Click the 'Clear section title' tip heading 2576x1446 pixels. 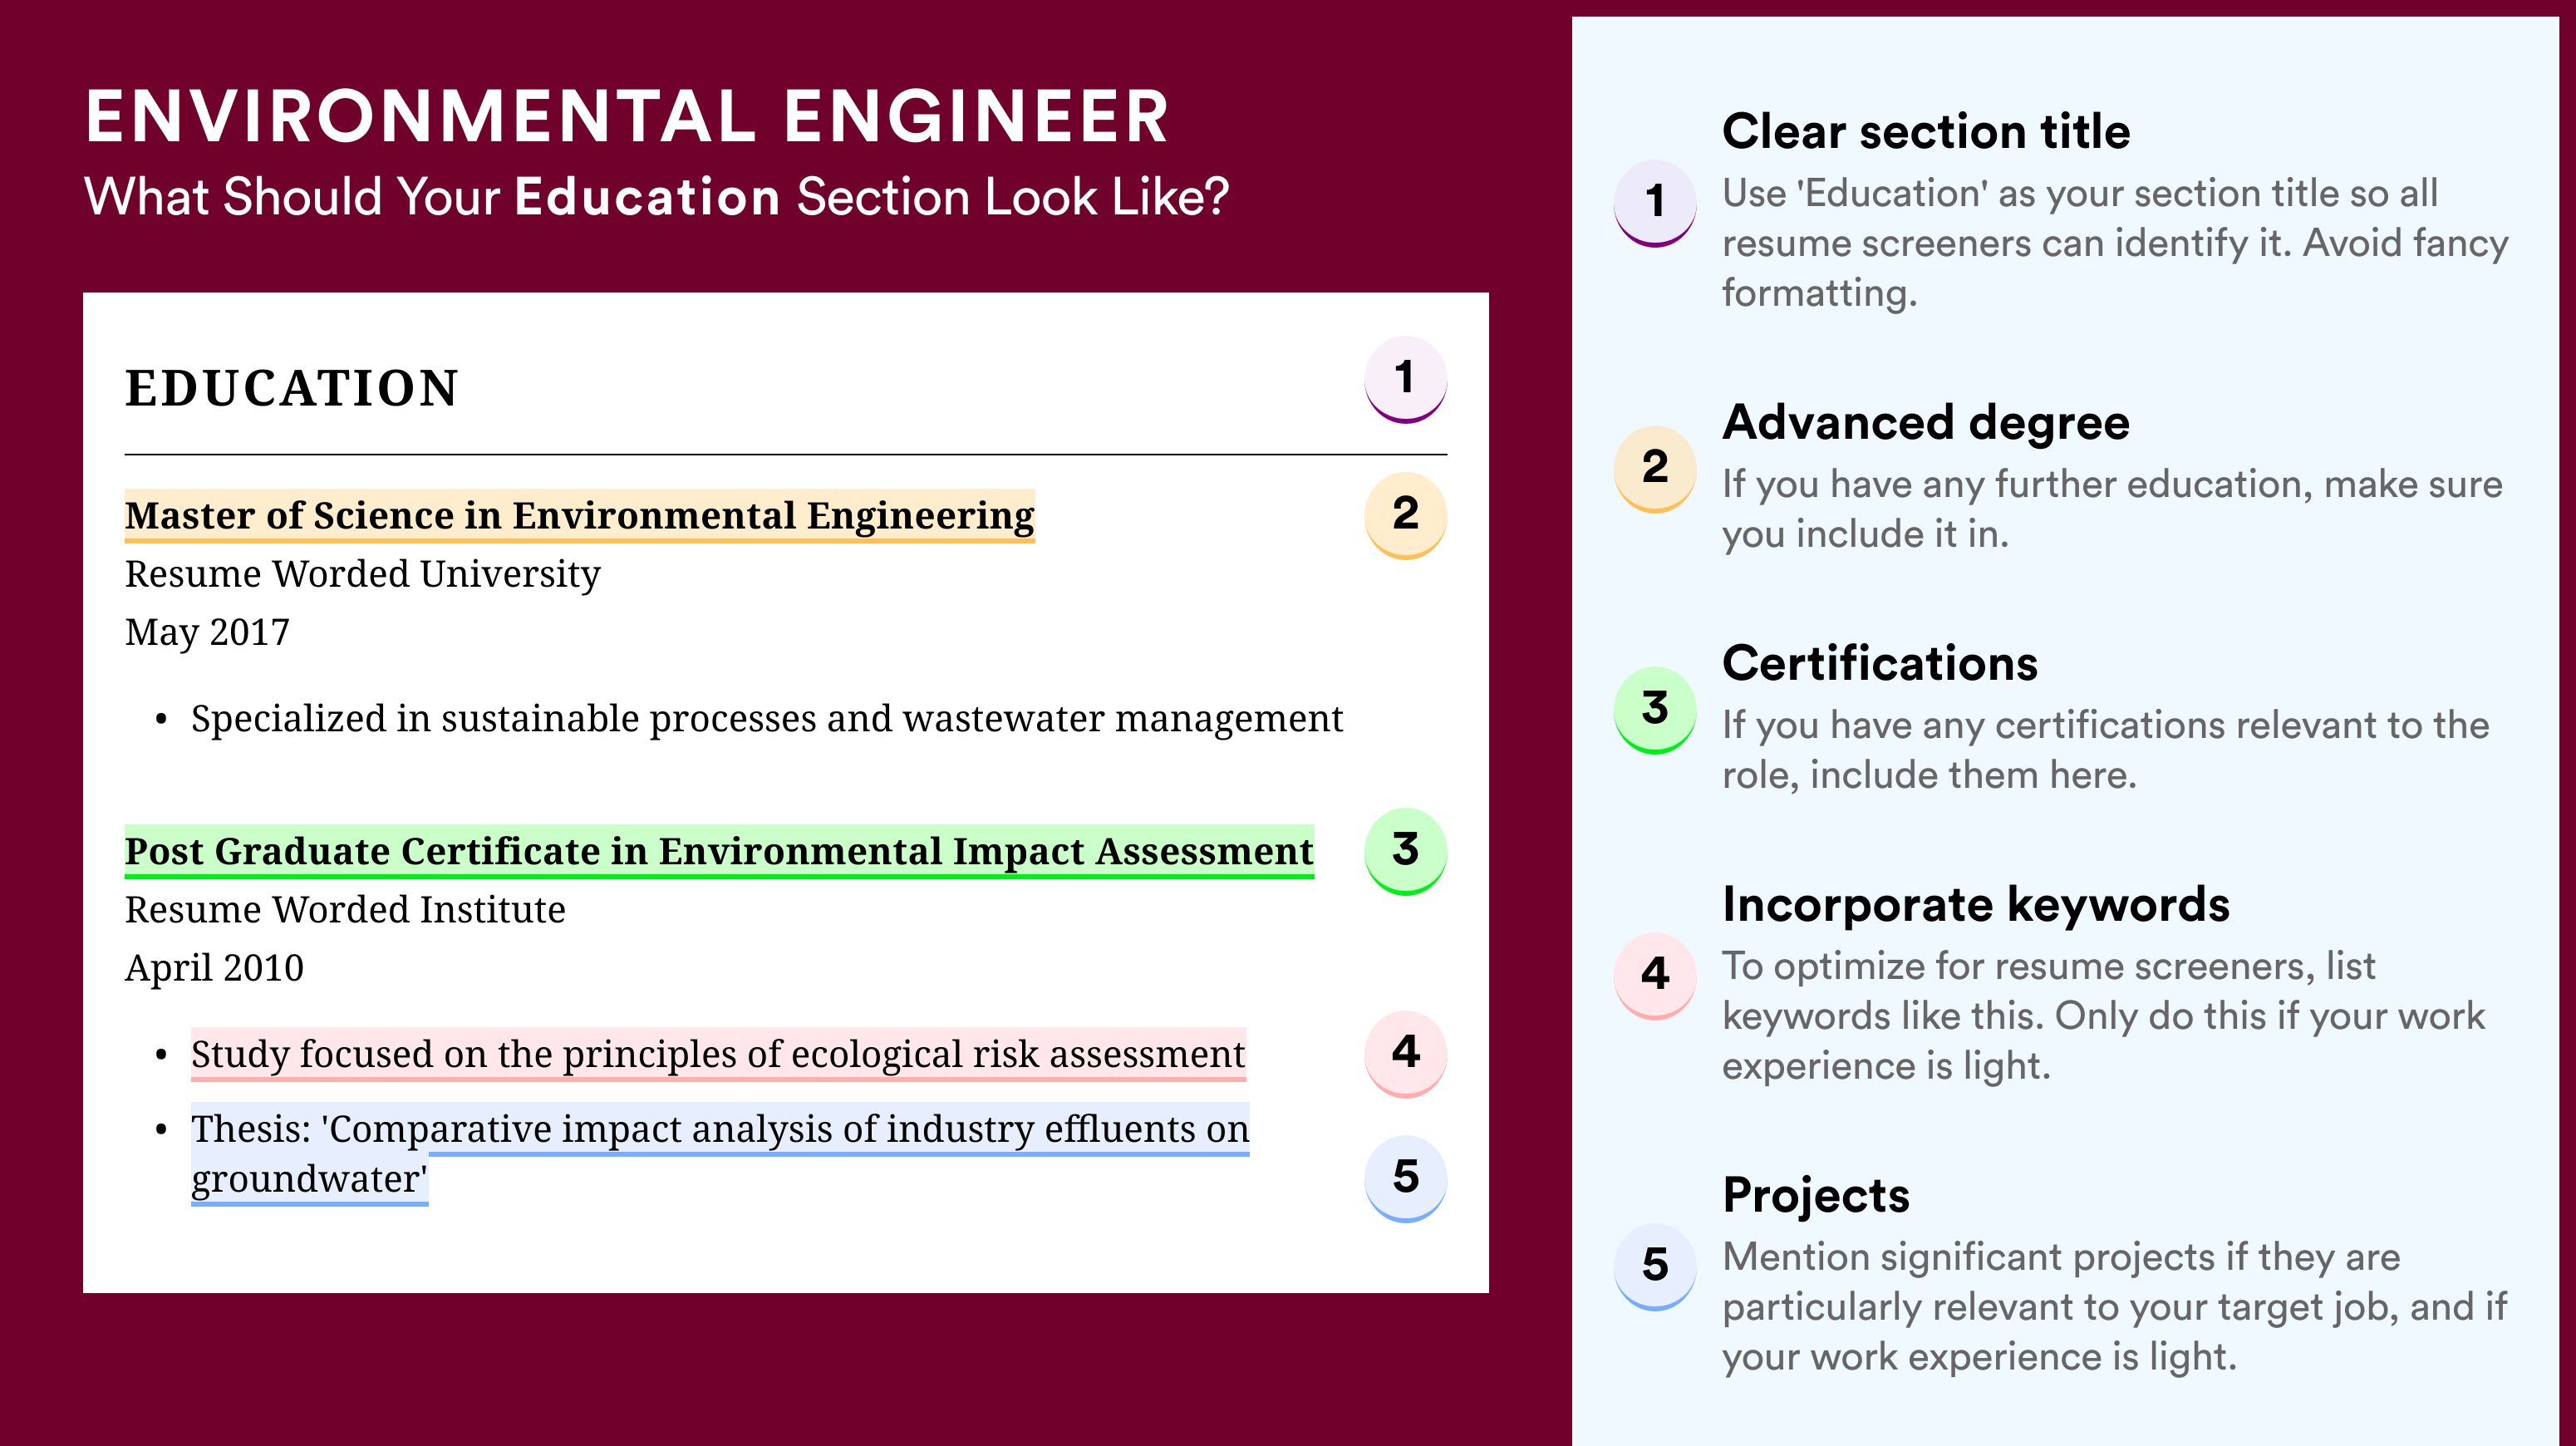tap(1925, 132)
